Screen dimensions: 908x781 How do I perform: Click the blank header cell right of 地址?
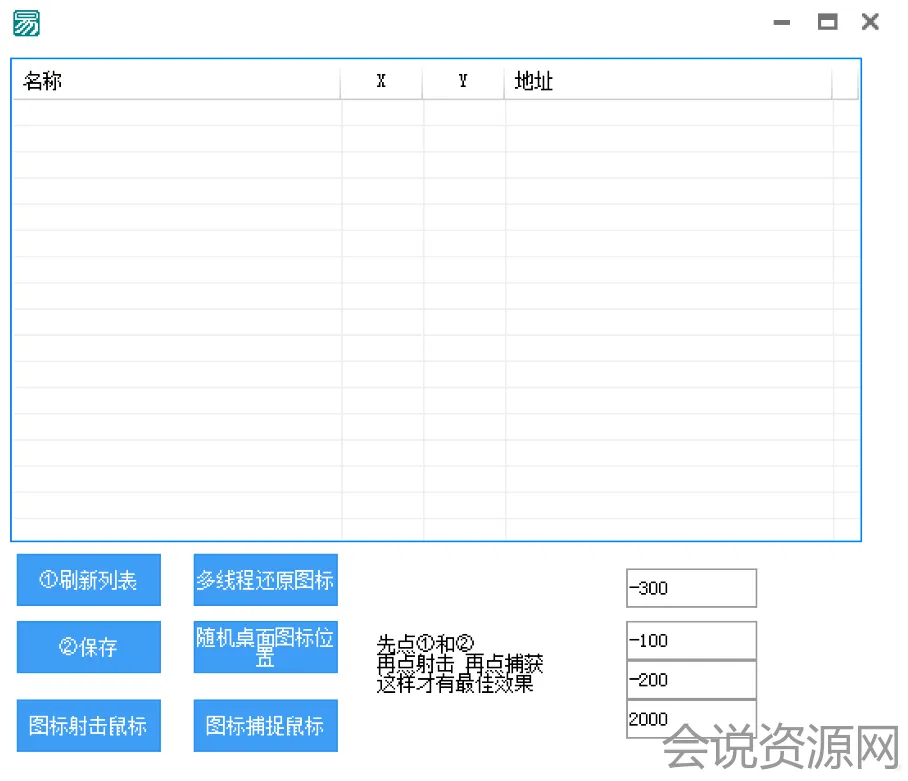click(x=845, y=82)
